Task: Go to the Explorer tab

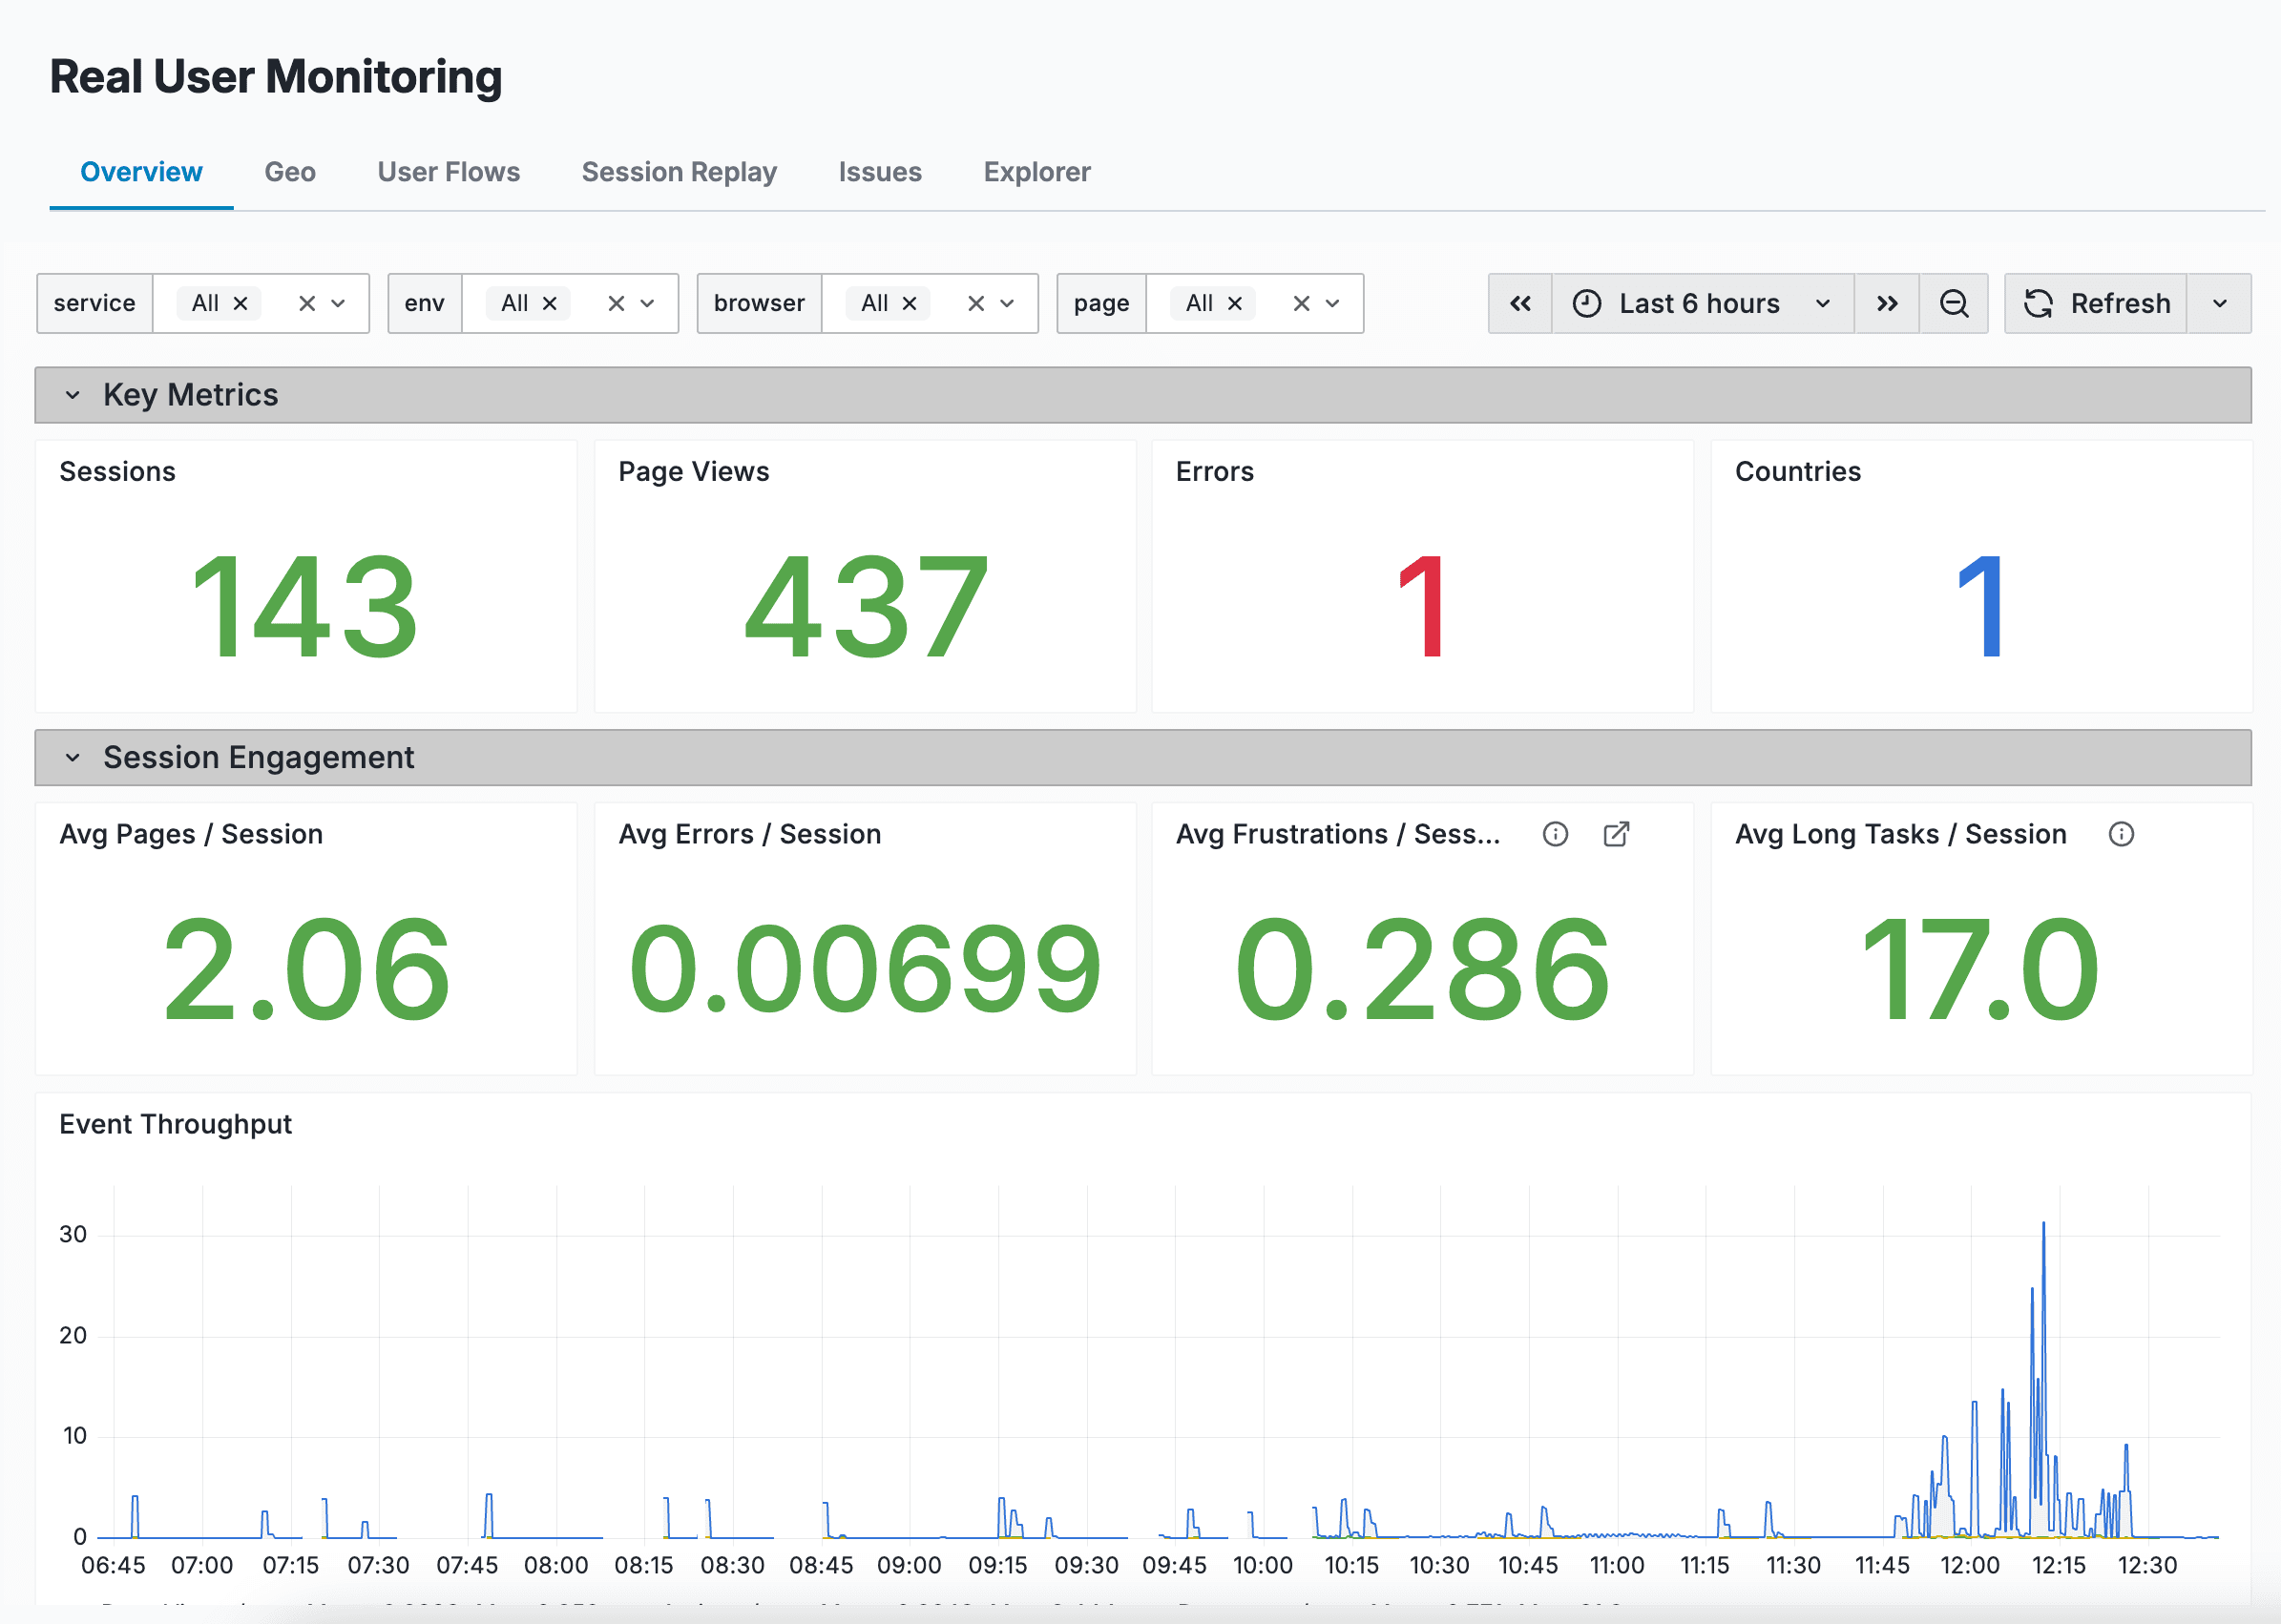Action: [x=1037, y=172]
